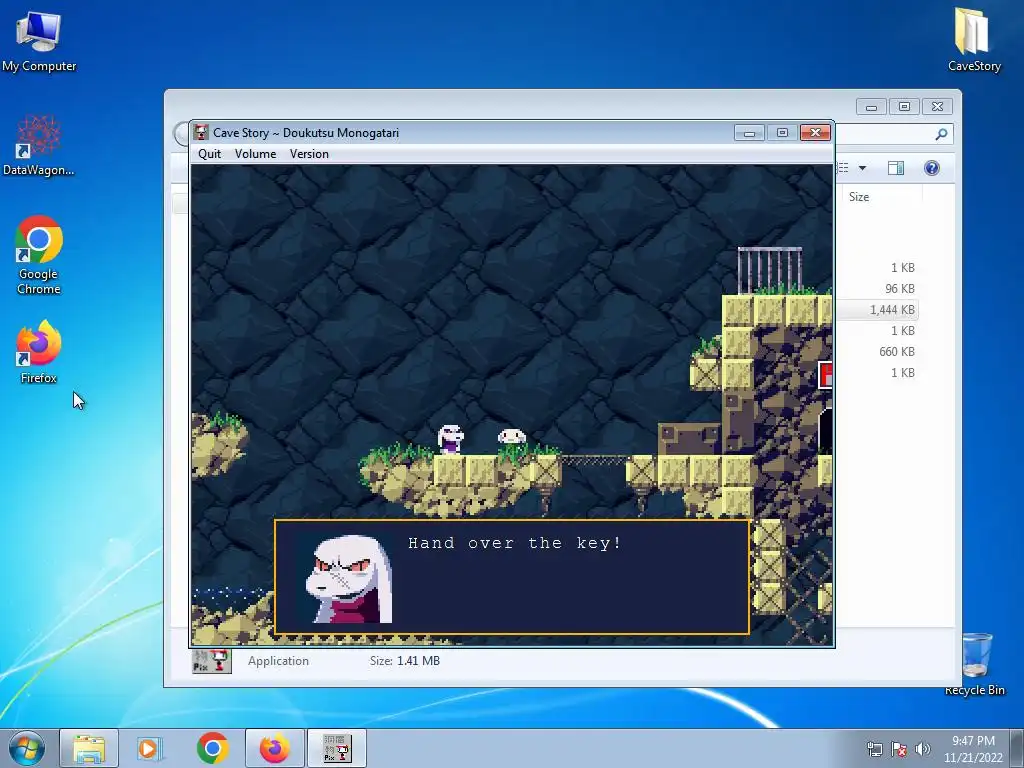The image size is (1024, 768).
Task: Maximize the Explorer window behind
Action: 904,106
